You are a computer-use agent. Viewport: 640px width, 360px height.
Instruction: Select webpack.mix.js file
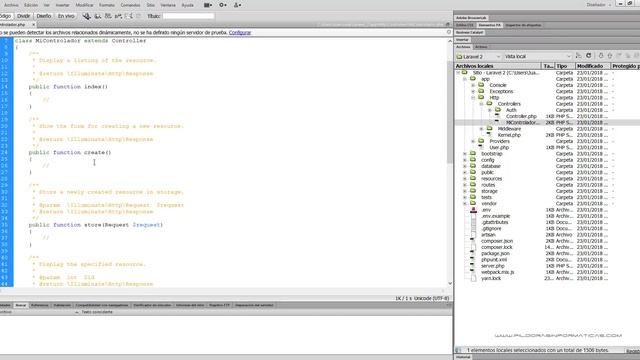(497, 272)
